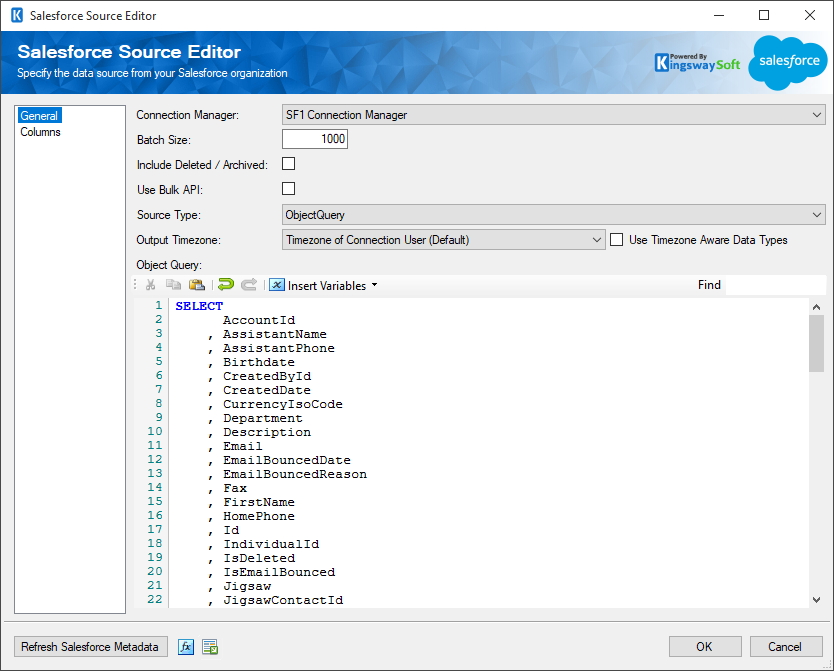Click HomePhone in the query

pos(259,516)
